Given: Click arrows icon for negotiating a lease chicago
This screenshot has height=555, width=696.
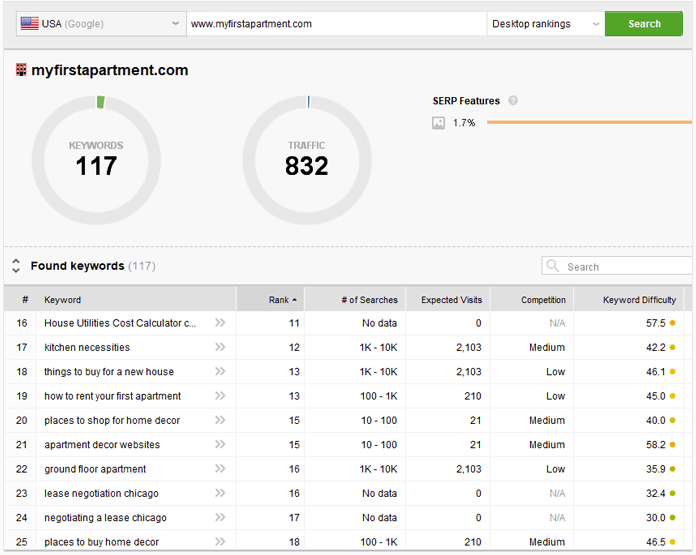Looking at the screenshot, I should coord(220,517).
